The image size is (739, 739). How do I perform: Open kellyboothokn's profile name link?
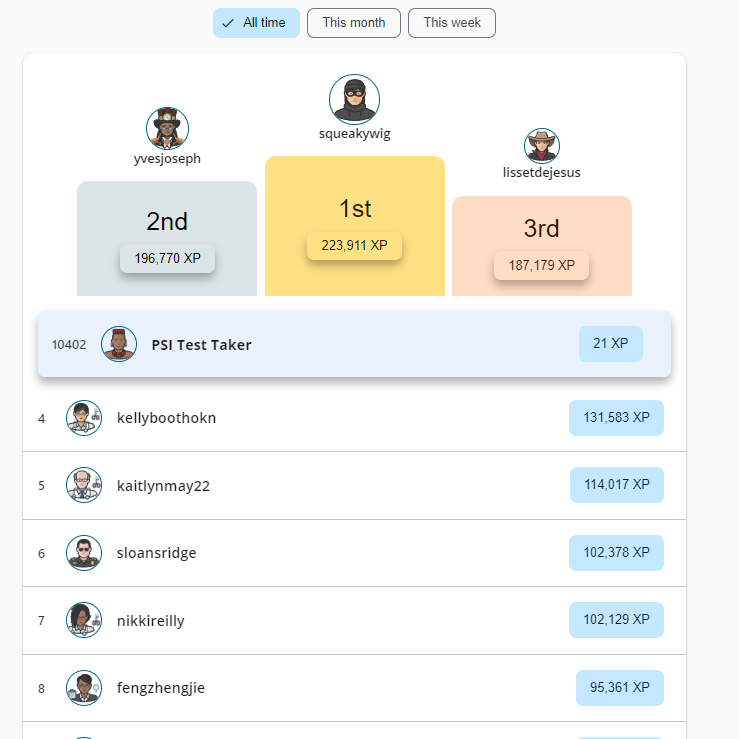(x=166, y=418)
